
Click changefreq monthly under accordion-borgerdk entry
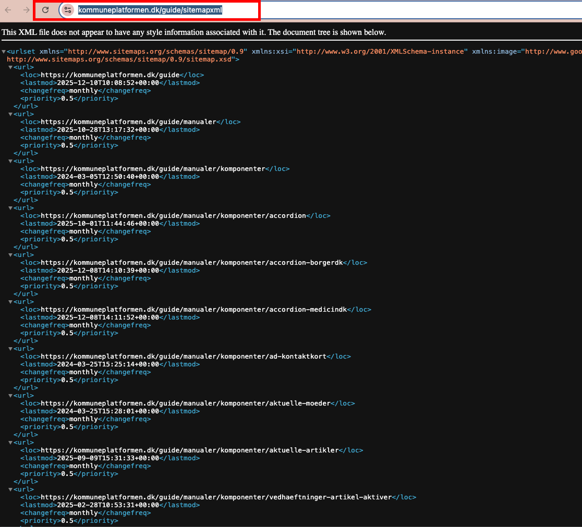84,278
